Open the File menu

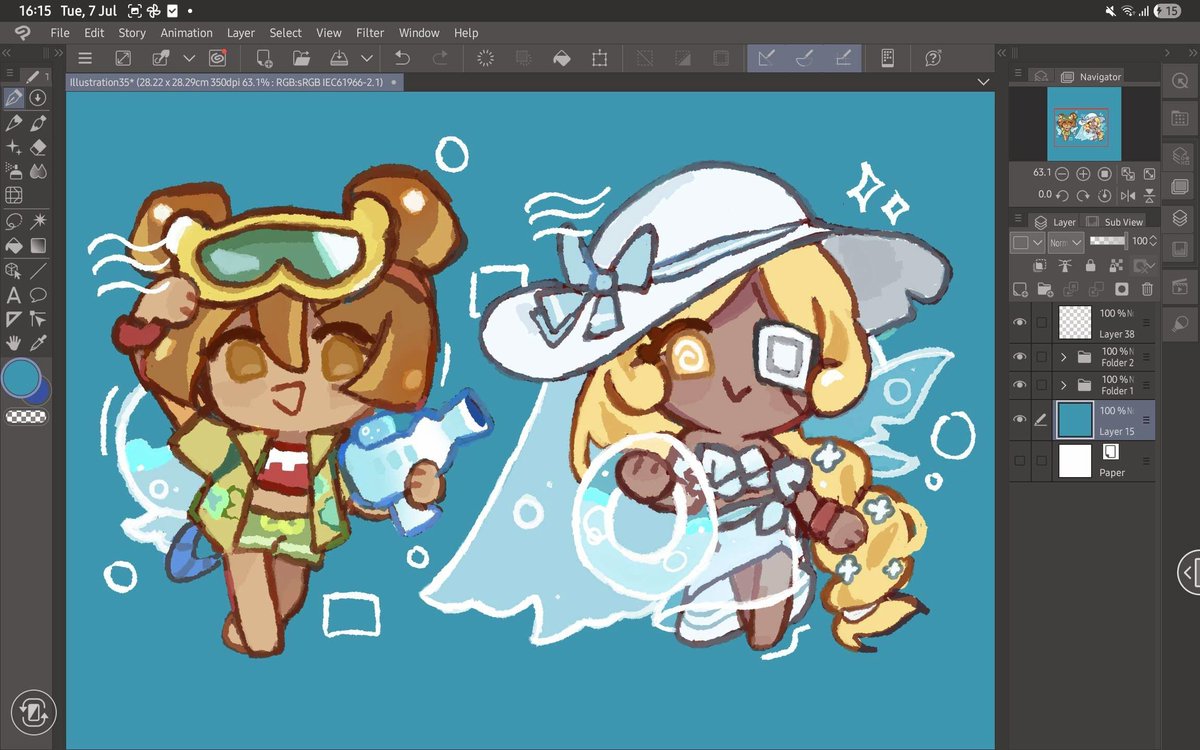(59, 33)
